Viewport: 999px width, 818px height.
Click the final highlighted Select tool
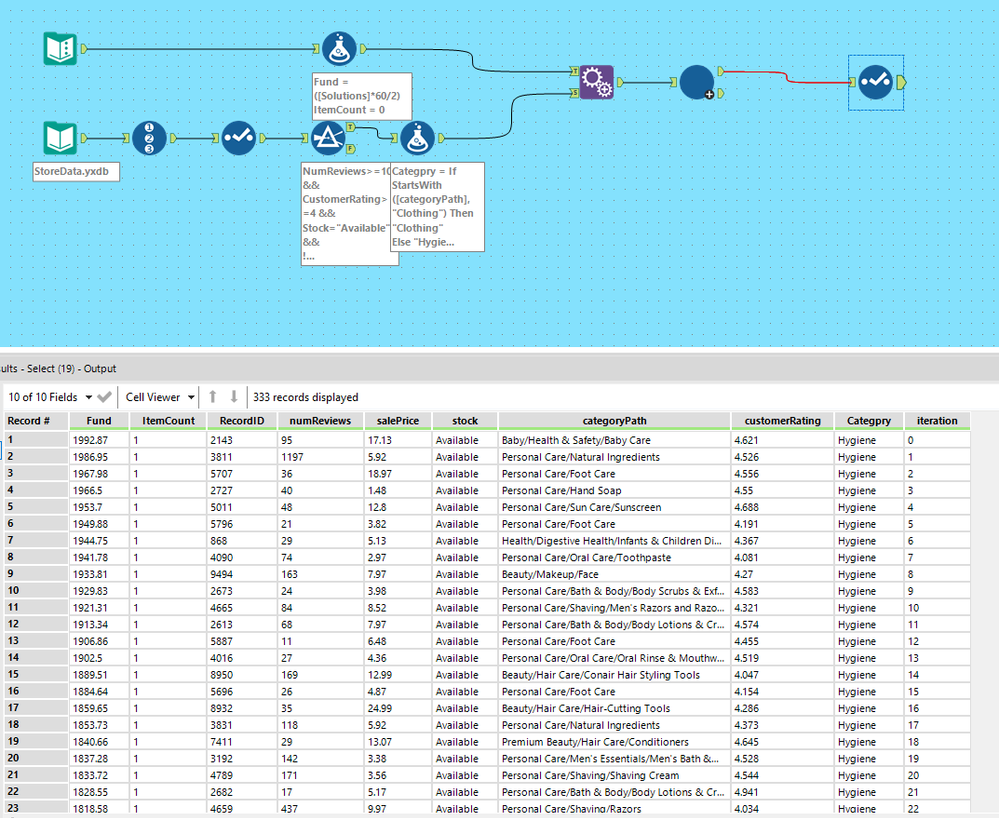point(876,82)
